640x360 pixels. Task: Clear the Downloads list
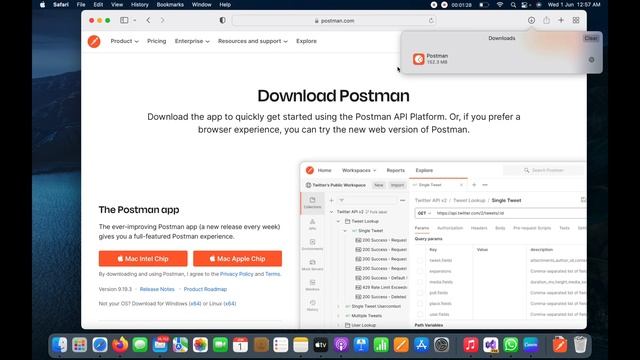591,38
